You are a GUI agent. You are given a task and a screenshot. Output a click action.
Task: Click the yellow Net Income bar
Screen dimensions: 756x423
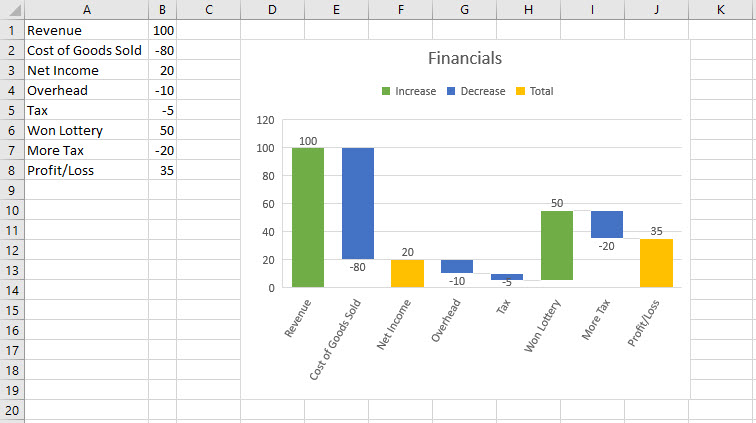point(407,273)
